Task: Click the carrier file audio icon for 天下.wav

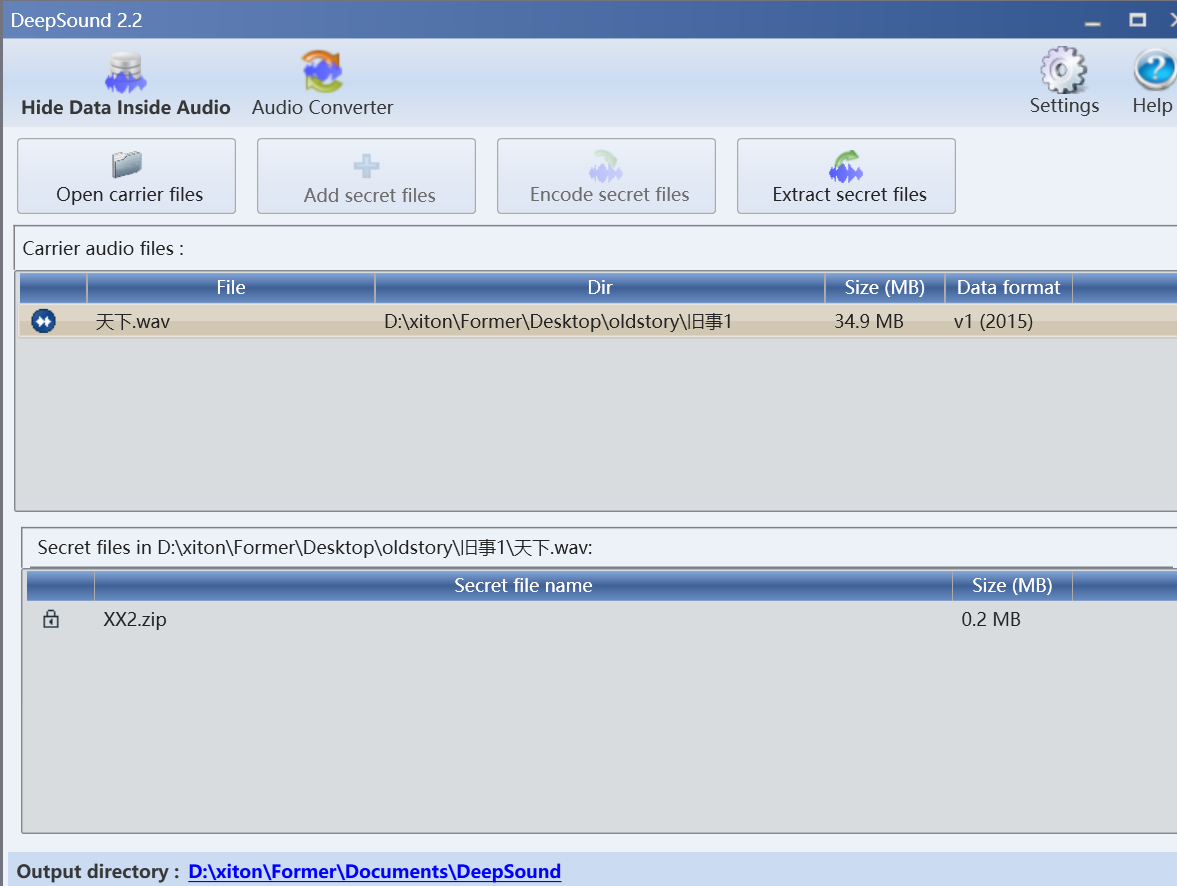Action: point(44,321)
